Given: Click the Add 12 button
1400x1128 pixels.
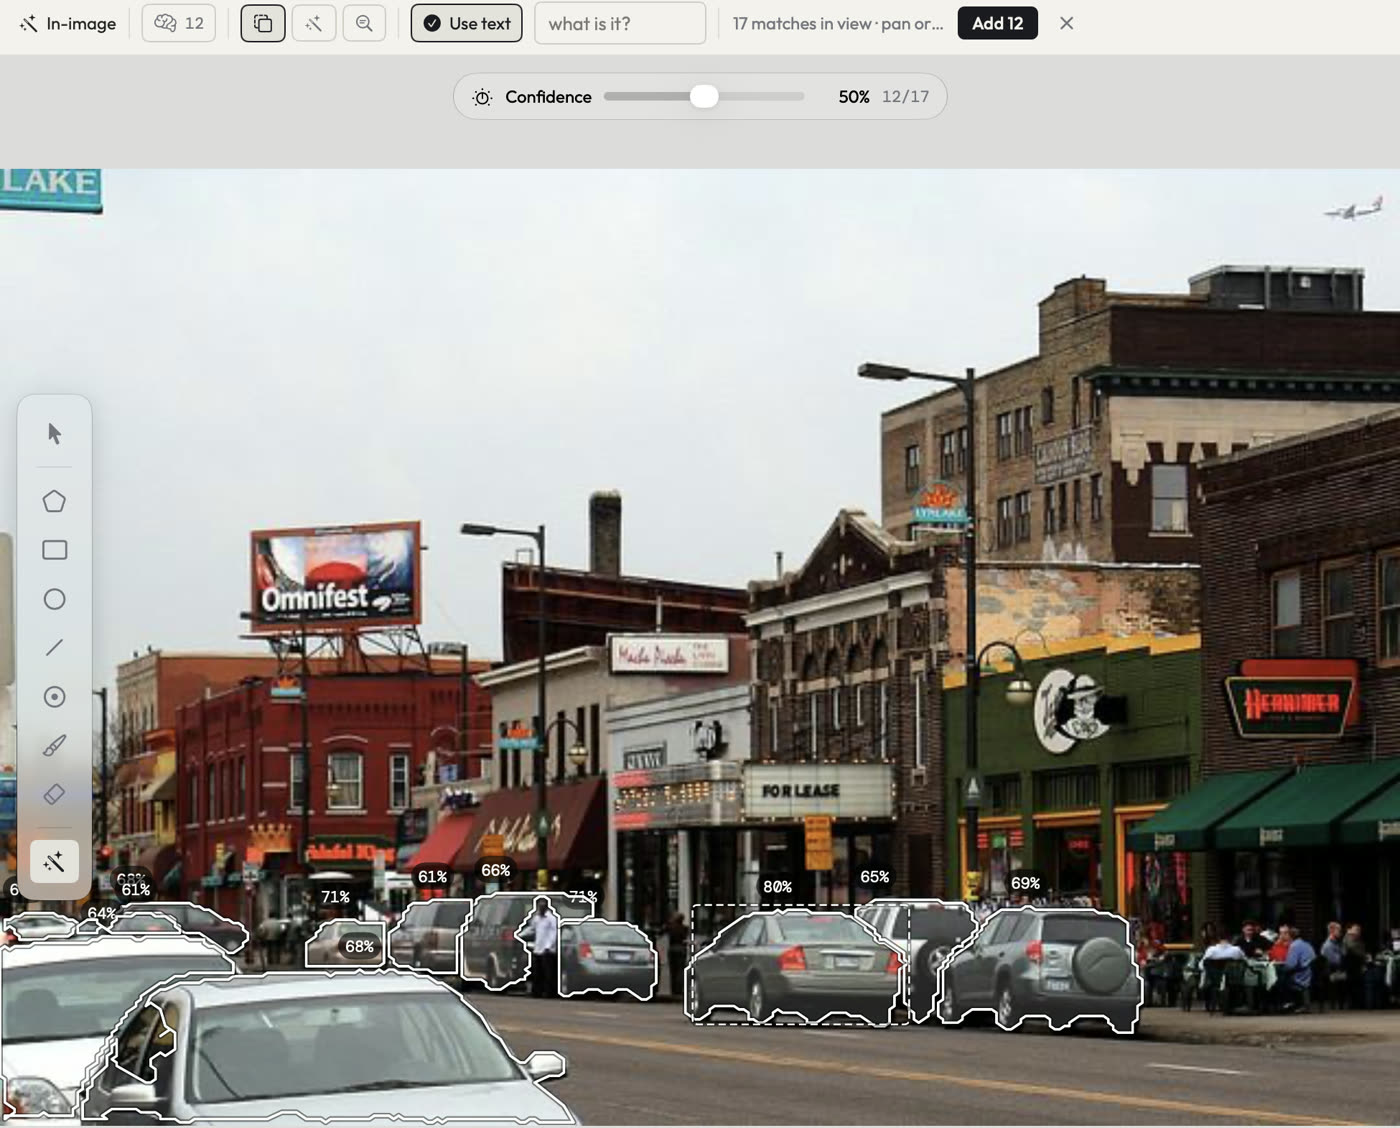Looking at the screenshot, I should [x=997, y=23].
